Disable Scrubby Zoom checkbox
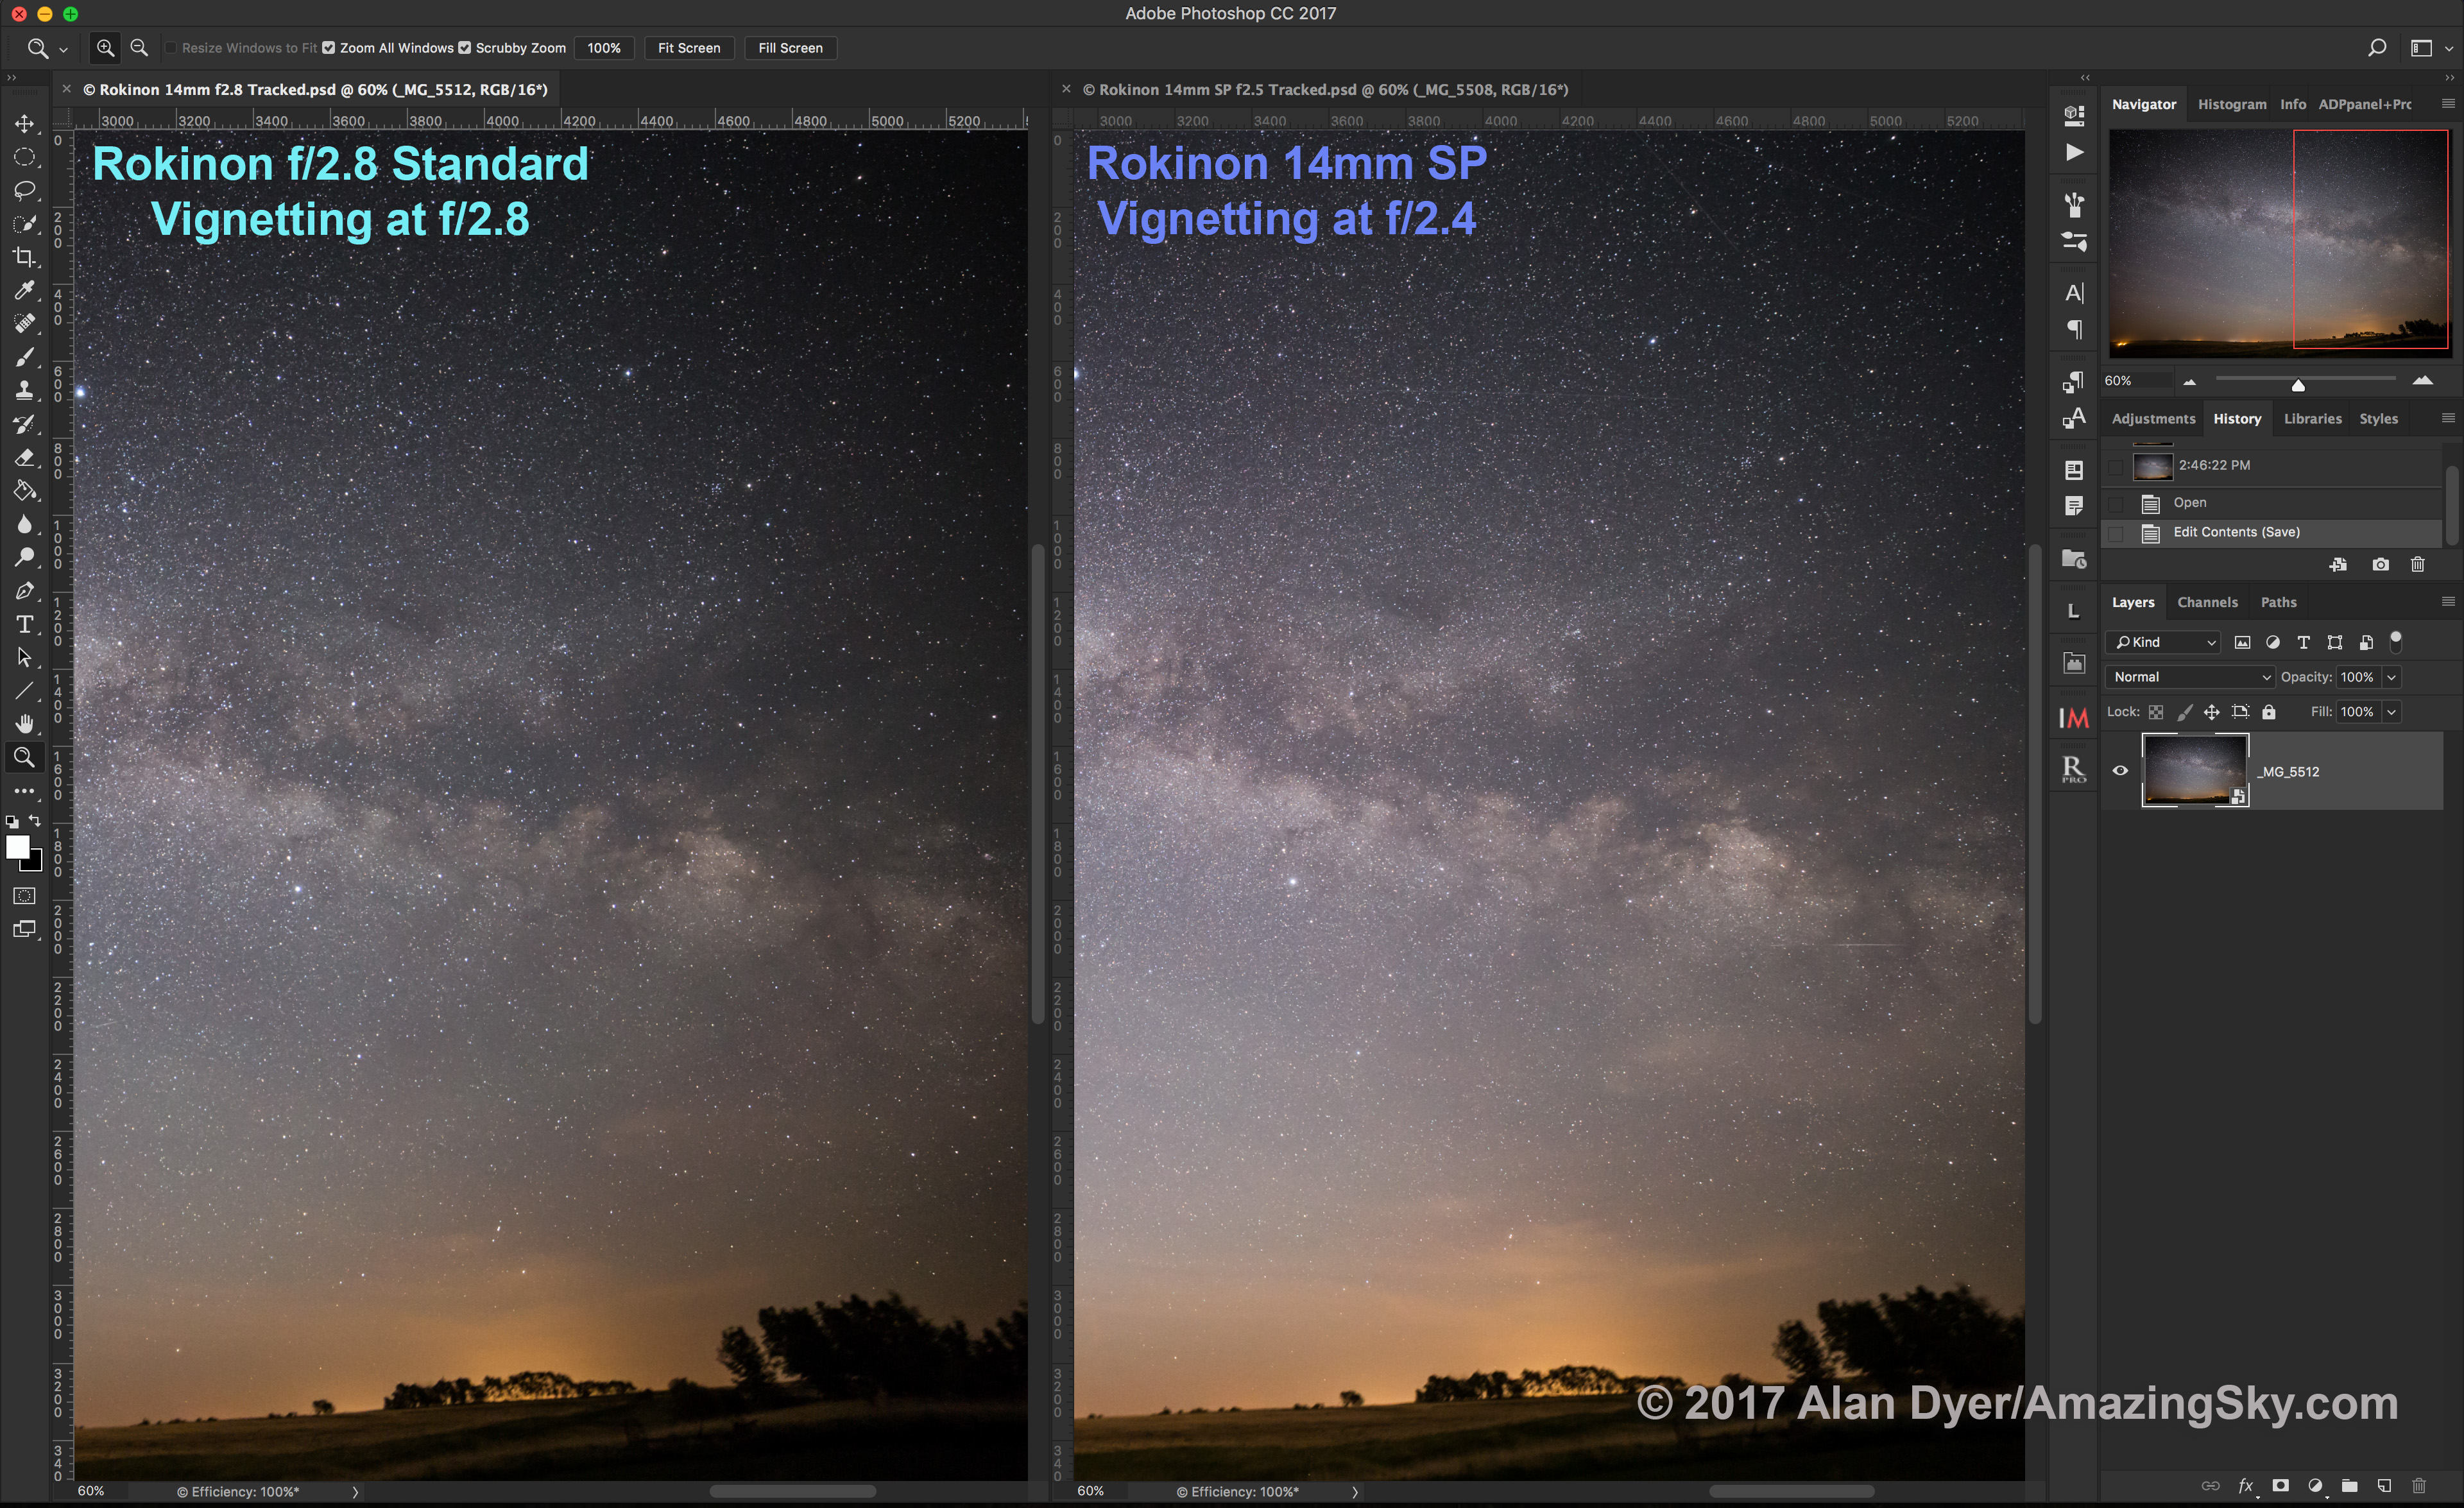The width and height of the screenshot is (2464, 1508). pyautogui.click(x=464, y=48)
